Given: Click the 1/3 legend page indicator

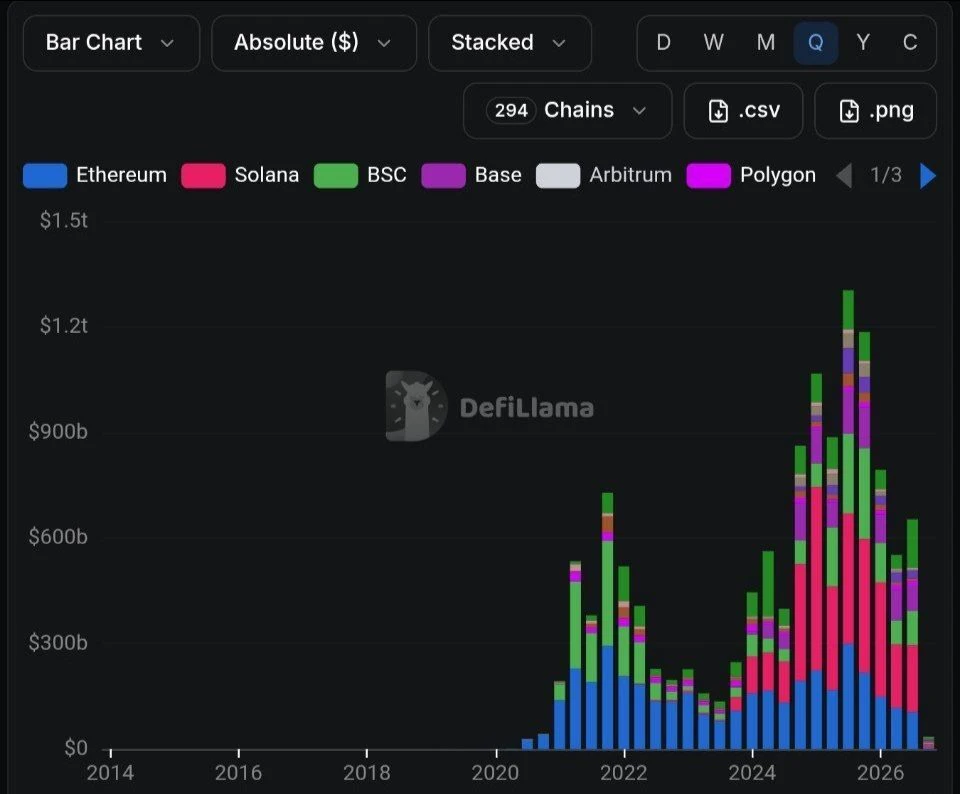Looking at the screenshot, I should 886,175.
